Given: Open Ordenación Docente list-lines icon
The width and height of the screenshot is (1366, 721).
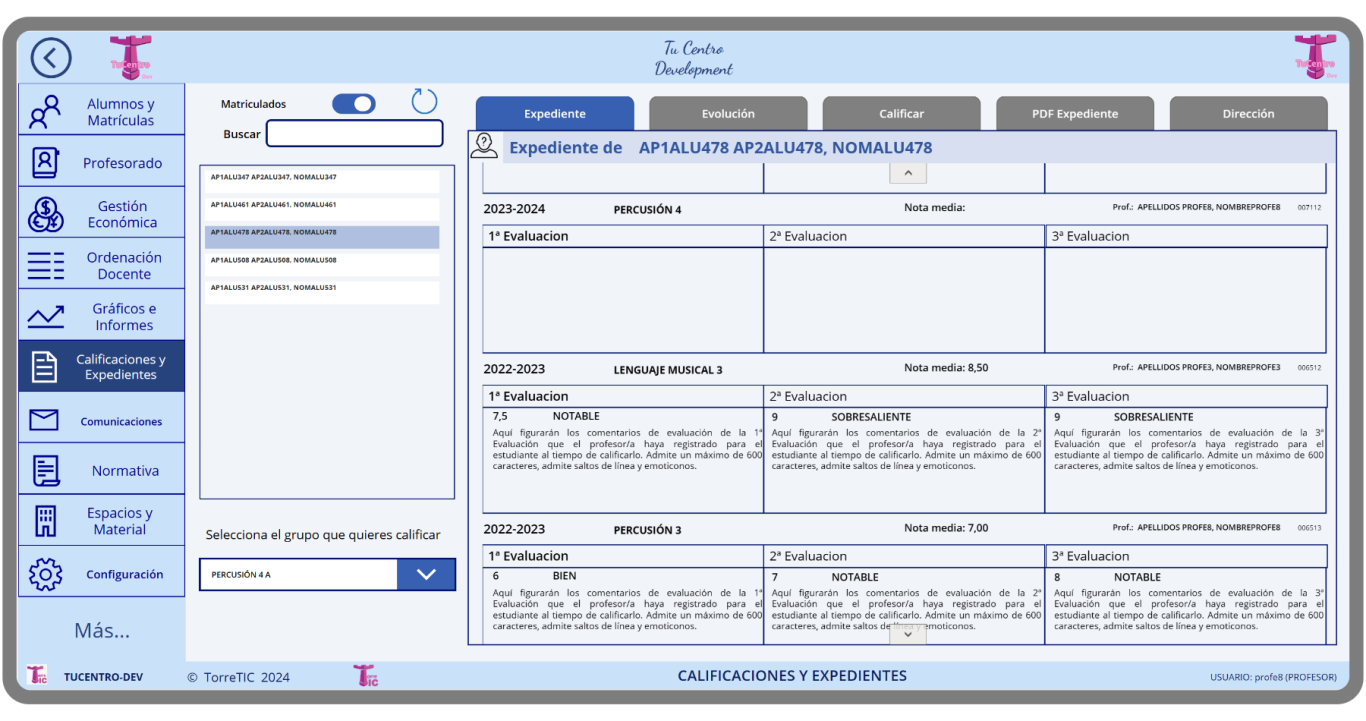Looking at the screenshot, I should click(45, 265).
